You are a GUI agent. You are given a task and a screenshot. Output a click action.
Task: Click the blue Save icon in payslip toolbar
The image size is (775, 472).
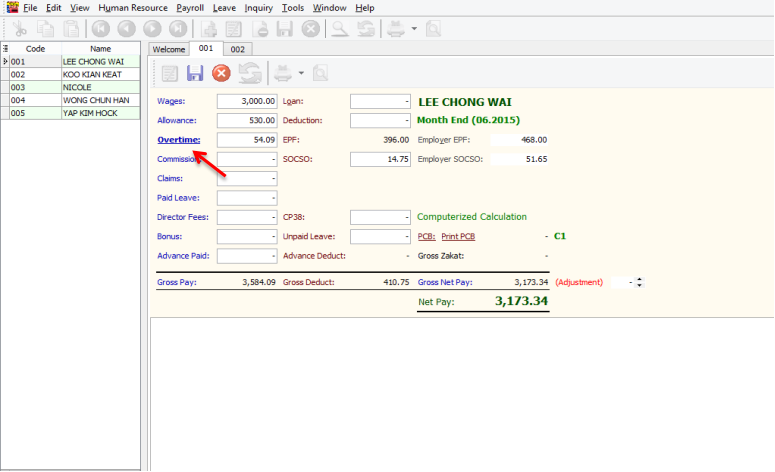195,73
